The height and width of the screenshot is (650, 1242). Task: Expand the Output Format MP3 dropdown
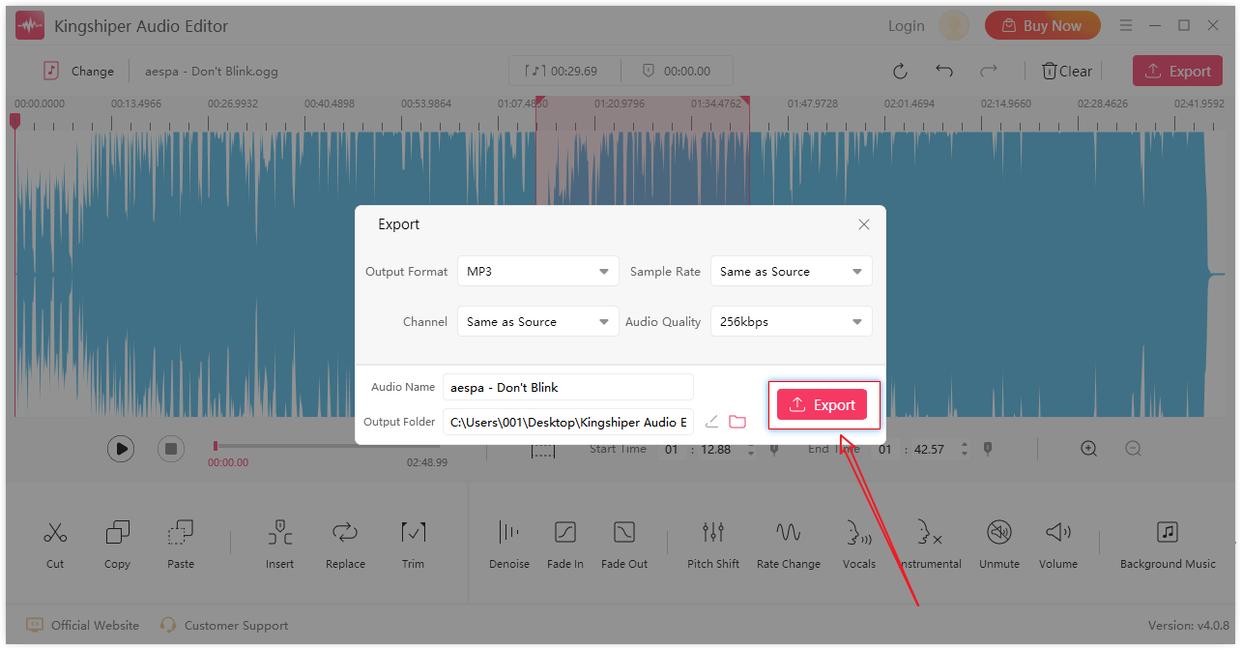click(x=538, y=272)
